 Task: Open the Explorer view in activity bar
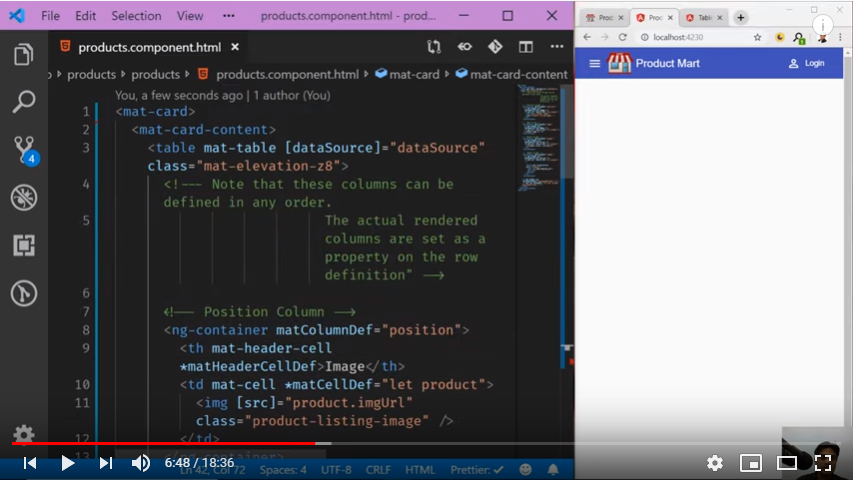(x=23, y=55)
